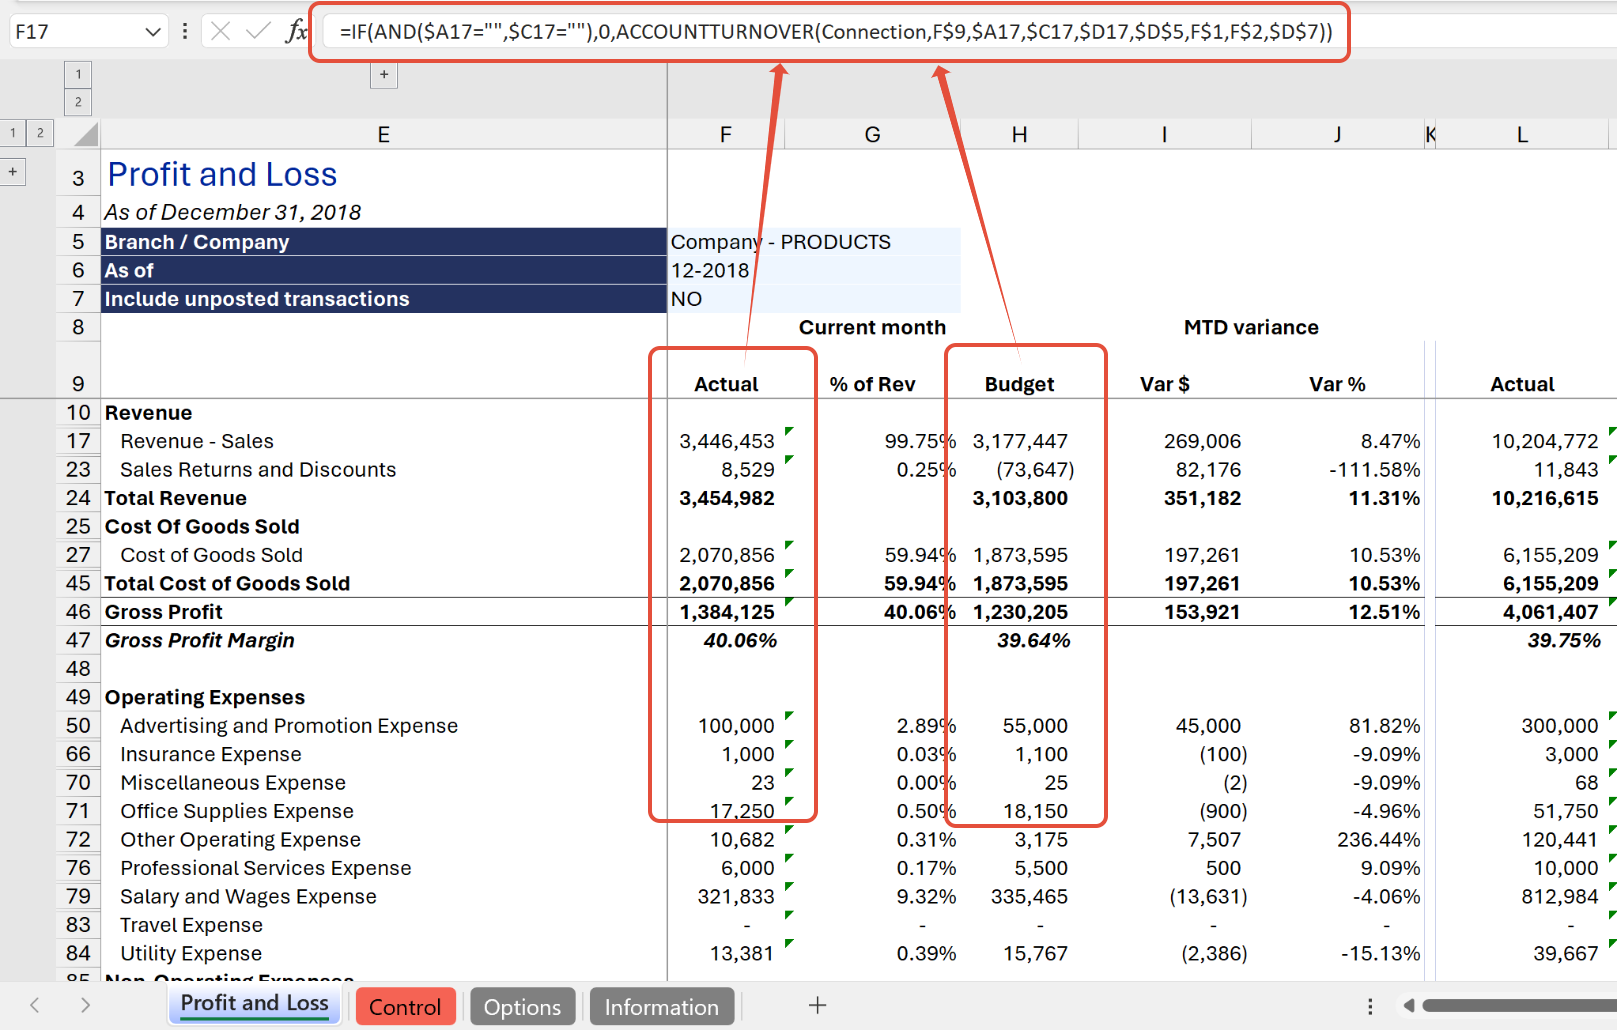Click the formula bar vertical dots handle

pos(185,32)
